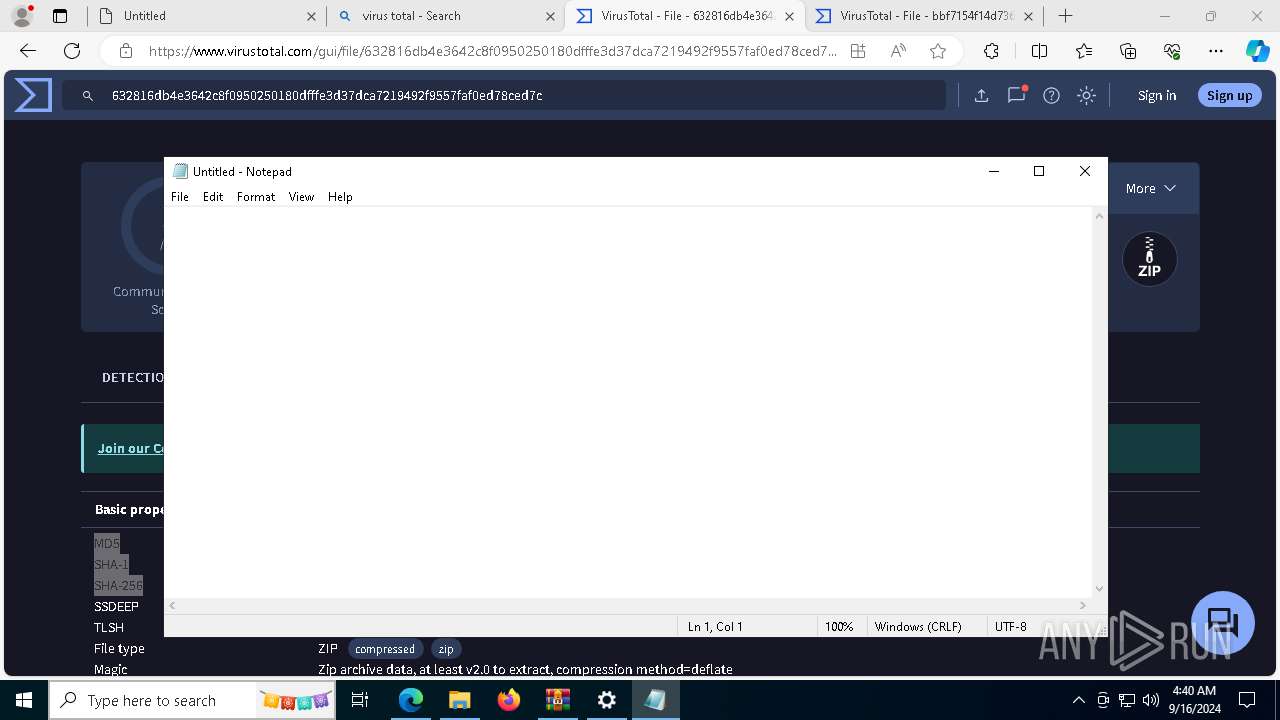This screenshot has height=720, width=1280.
Task: Open VirusTotal help icon
Action: point(1051,95)
